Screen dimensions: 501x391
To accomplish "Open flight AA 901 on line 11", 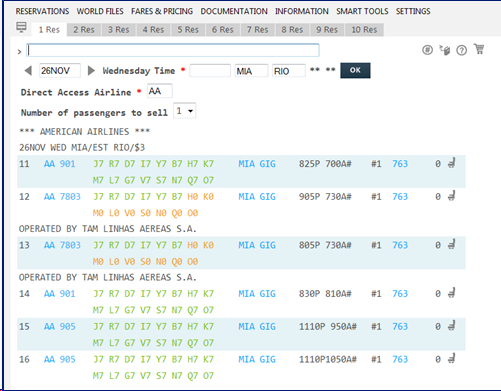I will tap(60, 164).
